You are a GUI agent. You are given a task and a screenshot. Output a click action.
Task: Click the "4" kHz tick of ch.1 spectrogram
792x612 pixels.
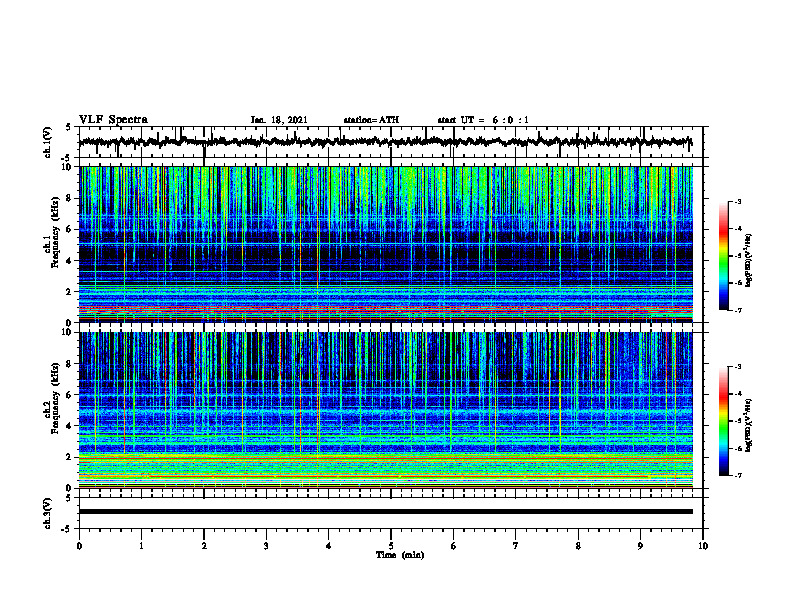click(70, 261)
